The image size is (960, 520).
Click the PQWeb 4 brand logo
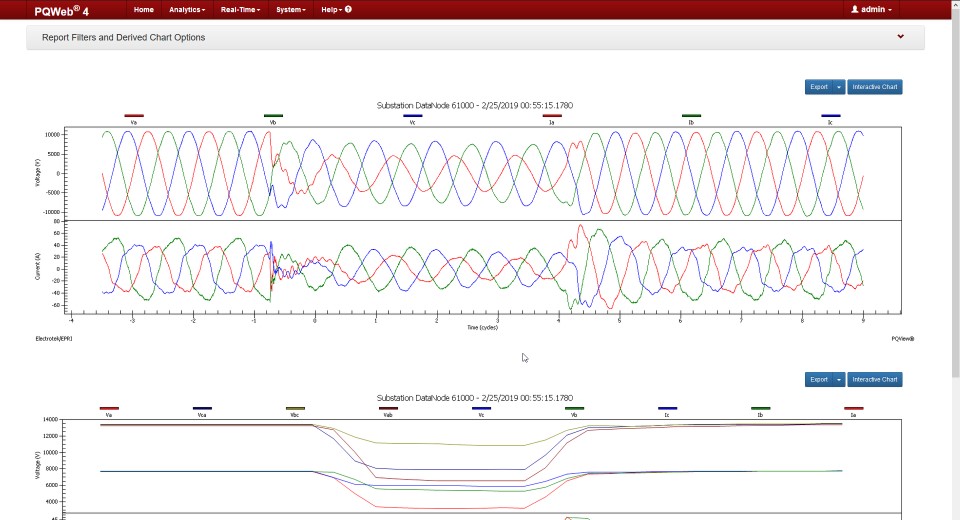point(61,10)
